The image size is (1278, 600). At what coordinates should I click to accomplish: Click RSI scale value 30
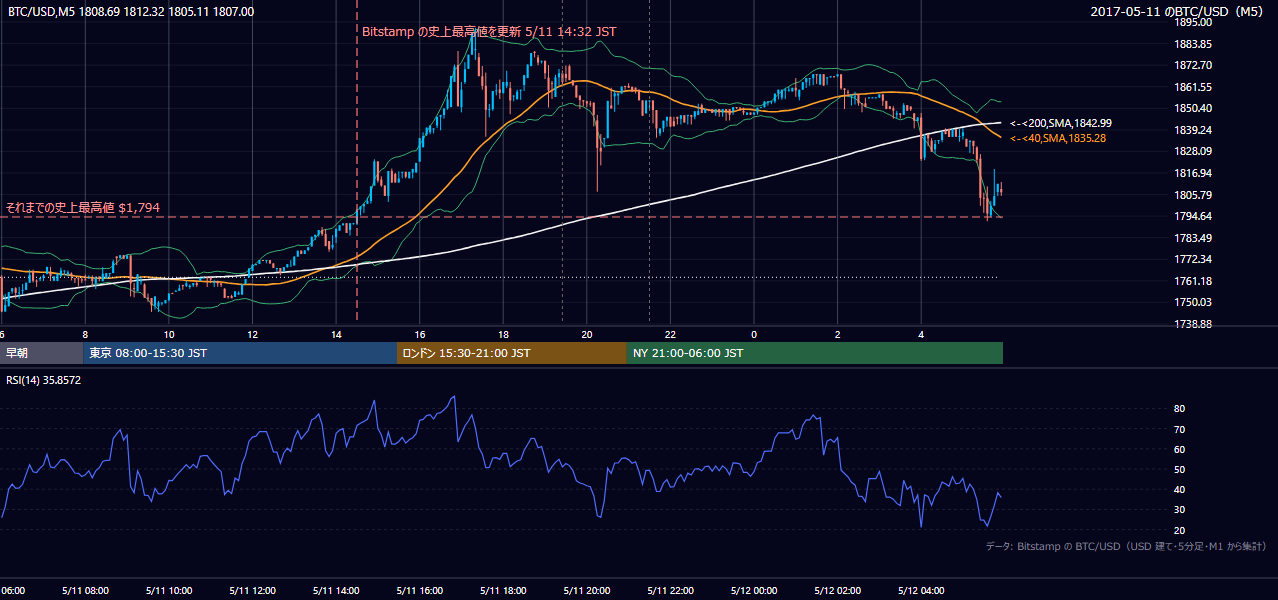pyautogui.click(x=1179, y=509)
